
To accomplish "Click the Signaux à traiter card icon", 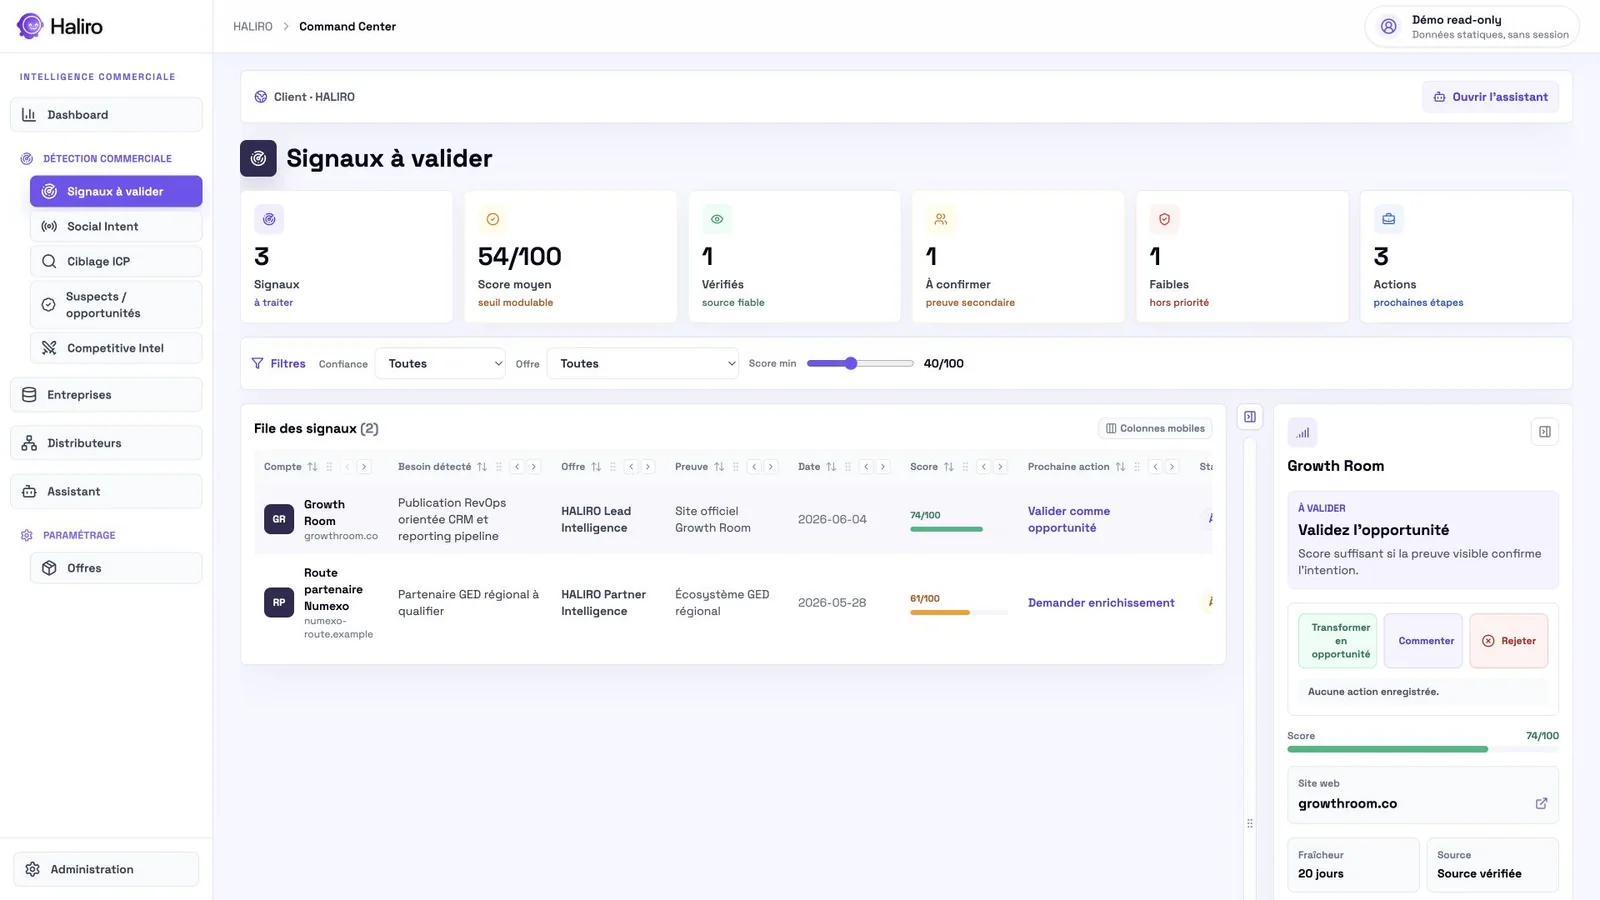I will point(269,219).
